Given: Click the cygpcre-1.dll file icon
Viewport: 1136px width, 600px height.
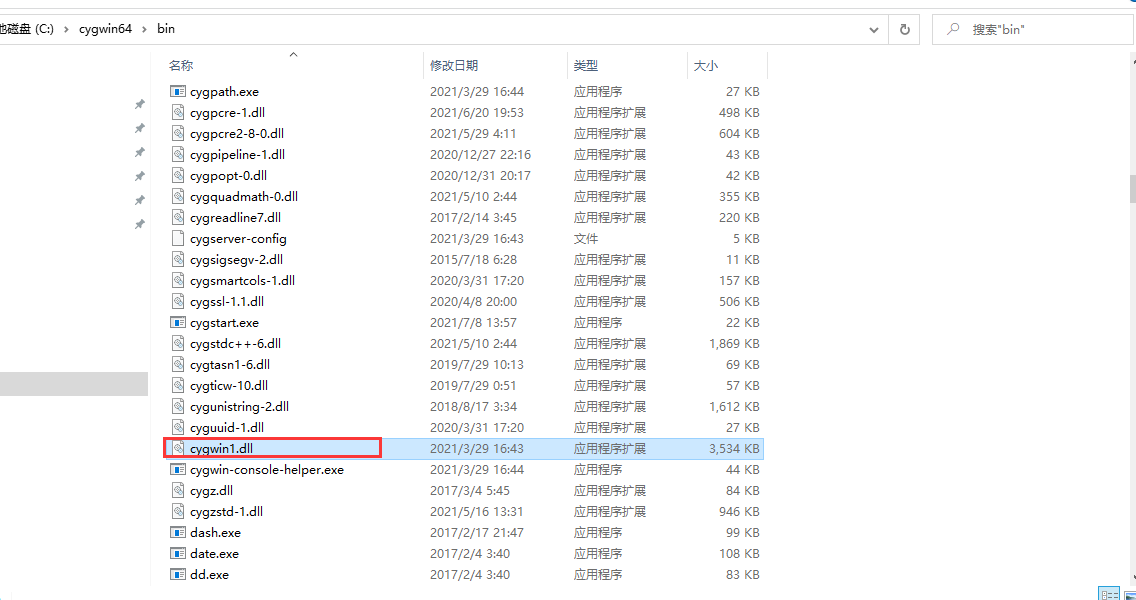Looking at the screenshot, I should pyautogui.click(x=178, y=113).
